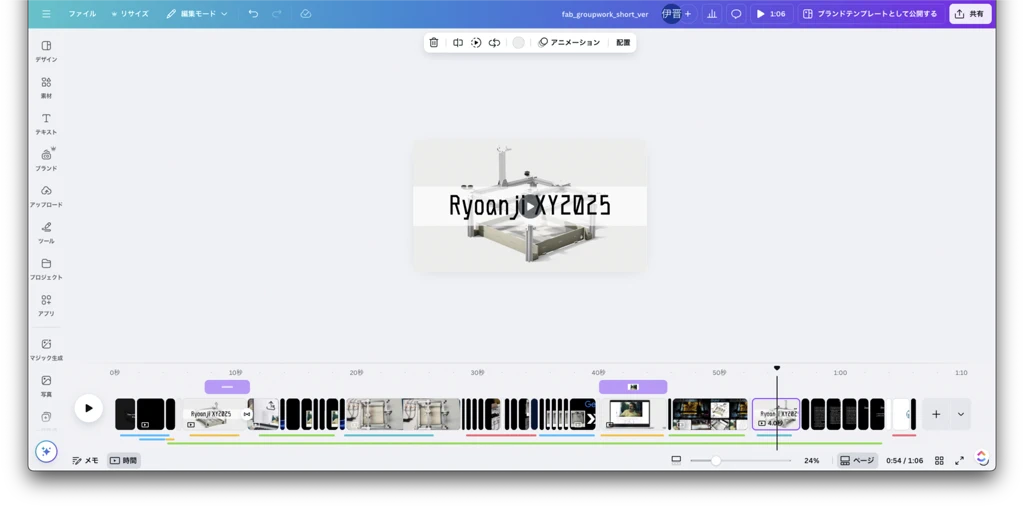Toggle the 時間 timeline view

point(123,460)
